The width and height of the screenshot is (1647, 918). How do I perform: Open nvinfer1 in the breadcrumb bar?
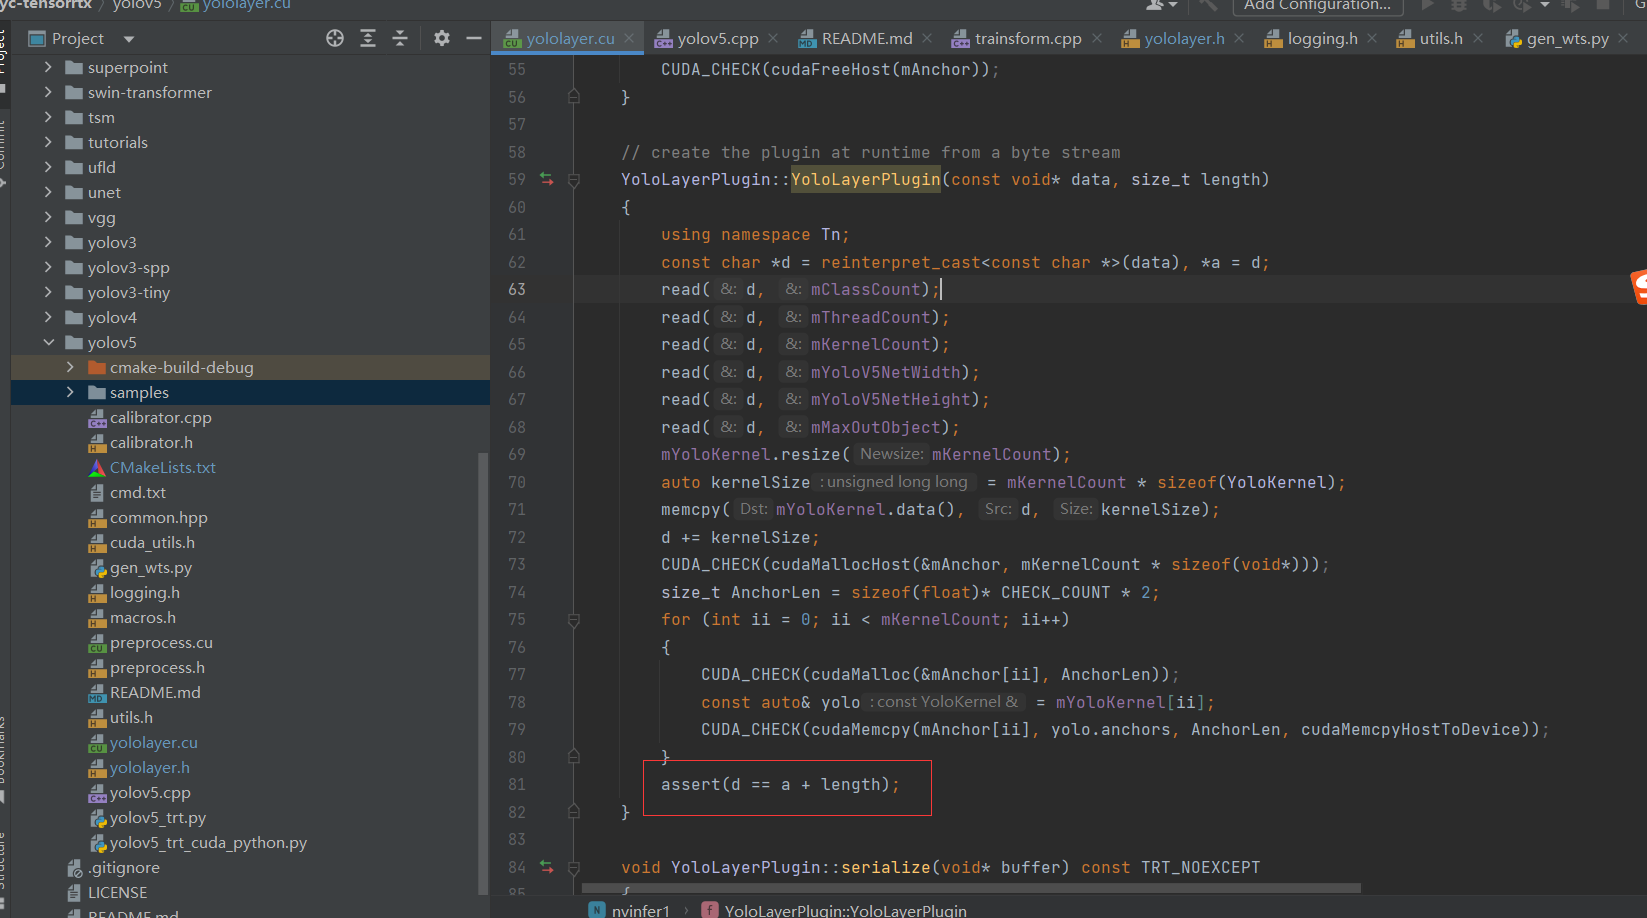click(641, 910)
